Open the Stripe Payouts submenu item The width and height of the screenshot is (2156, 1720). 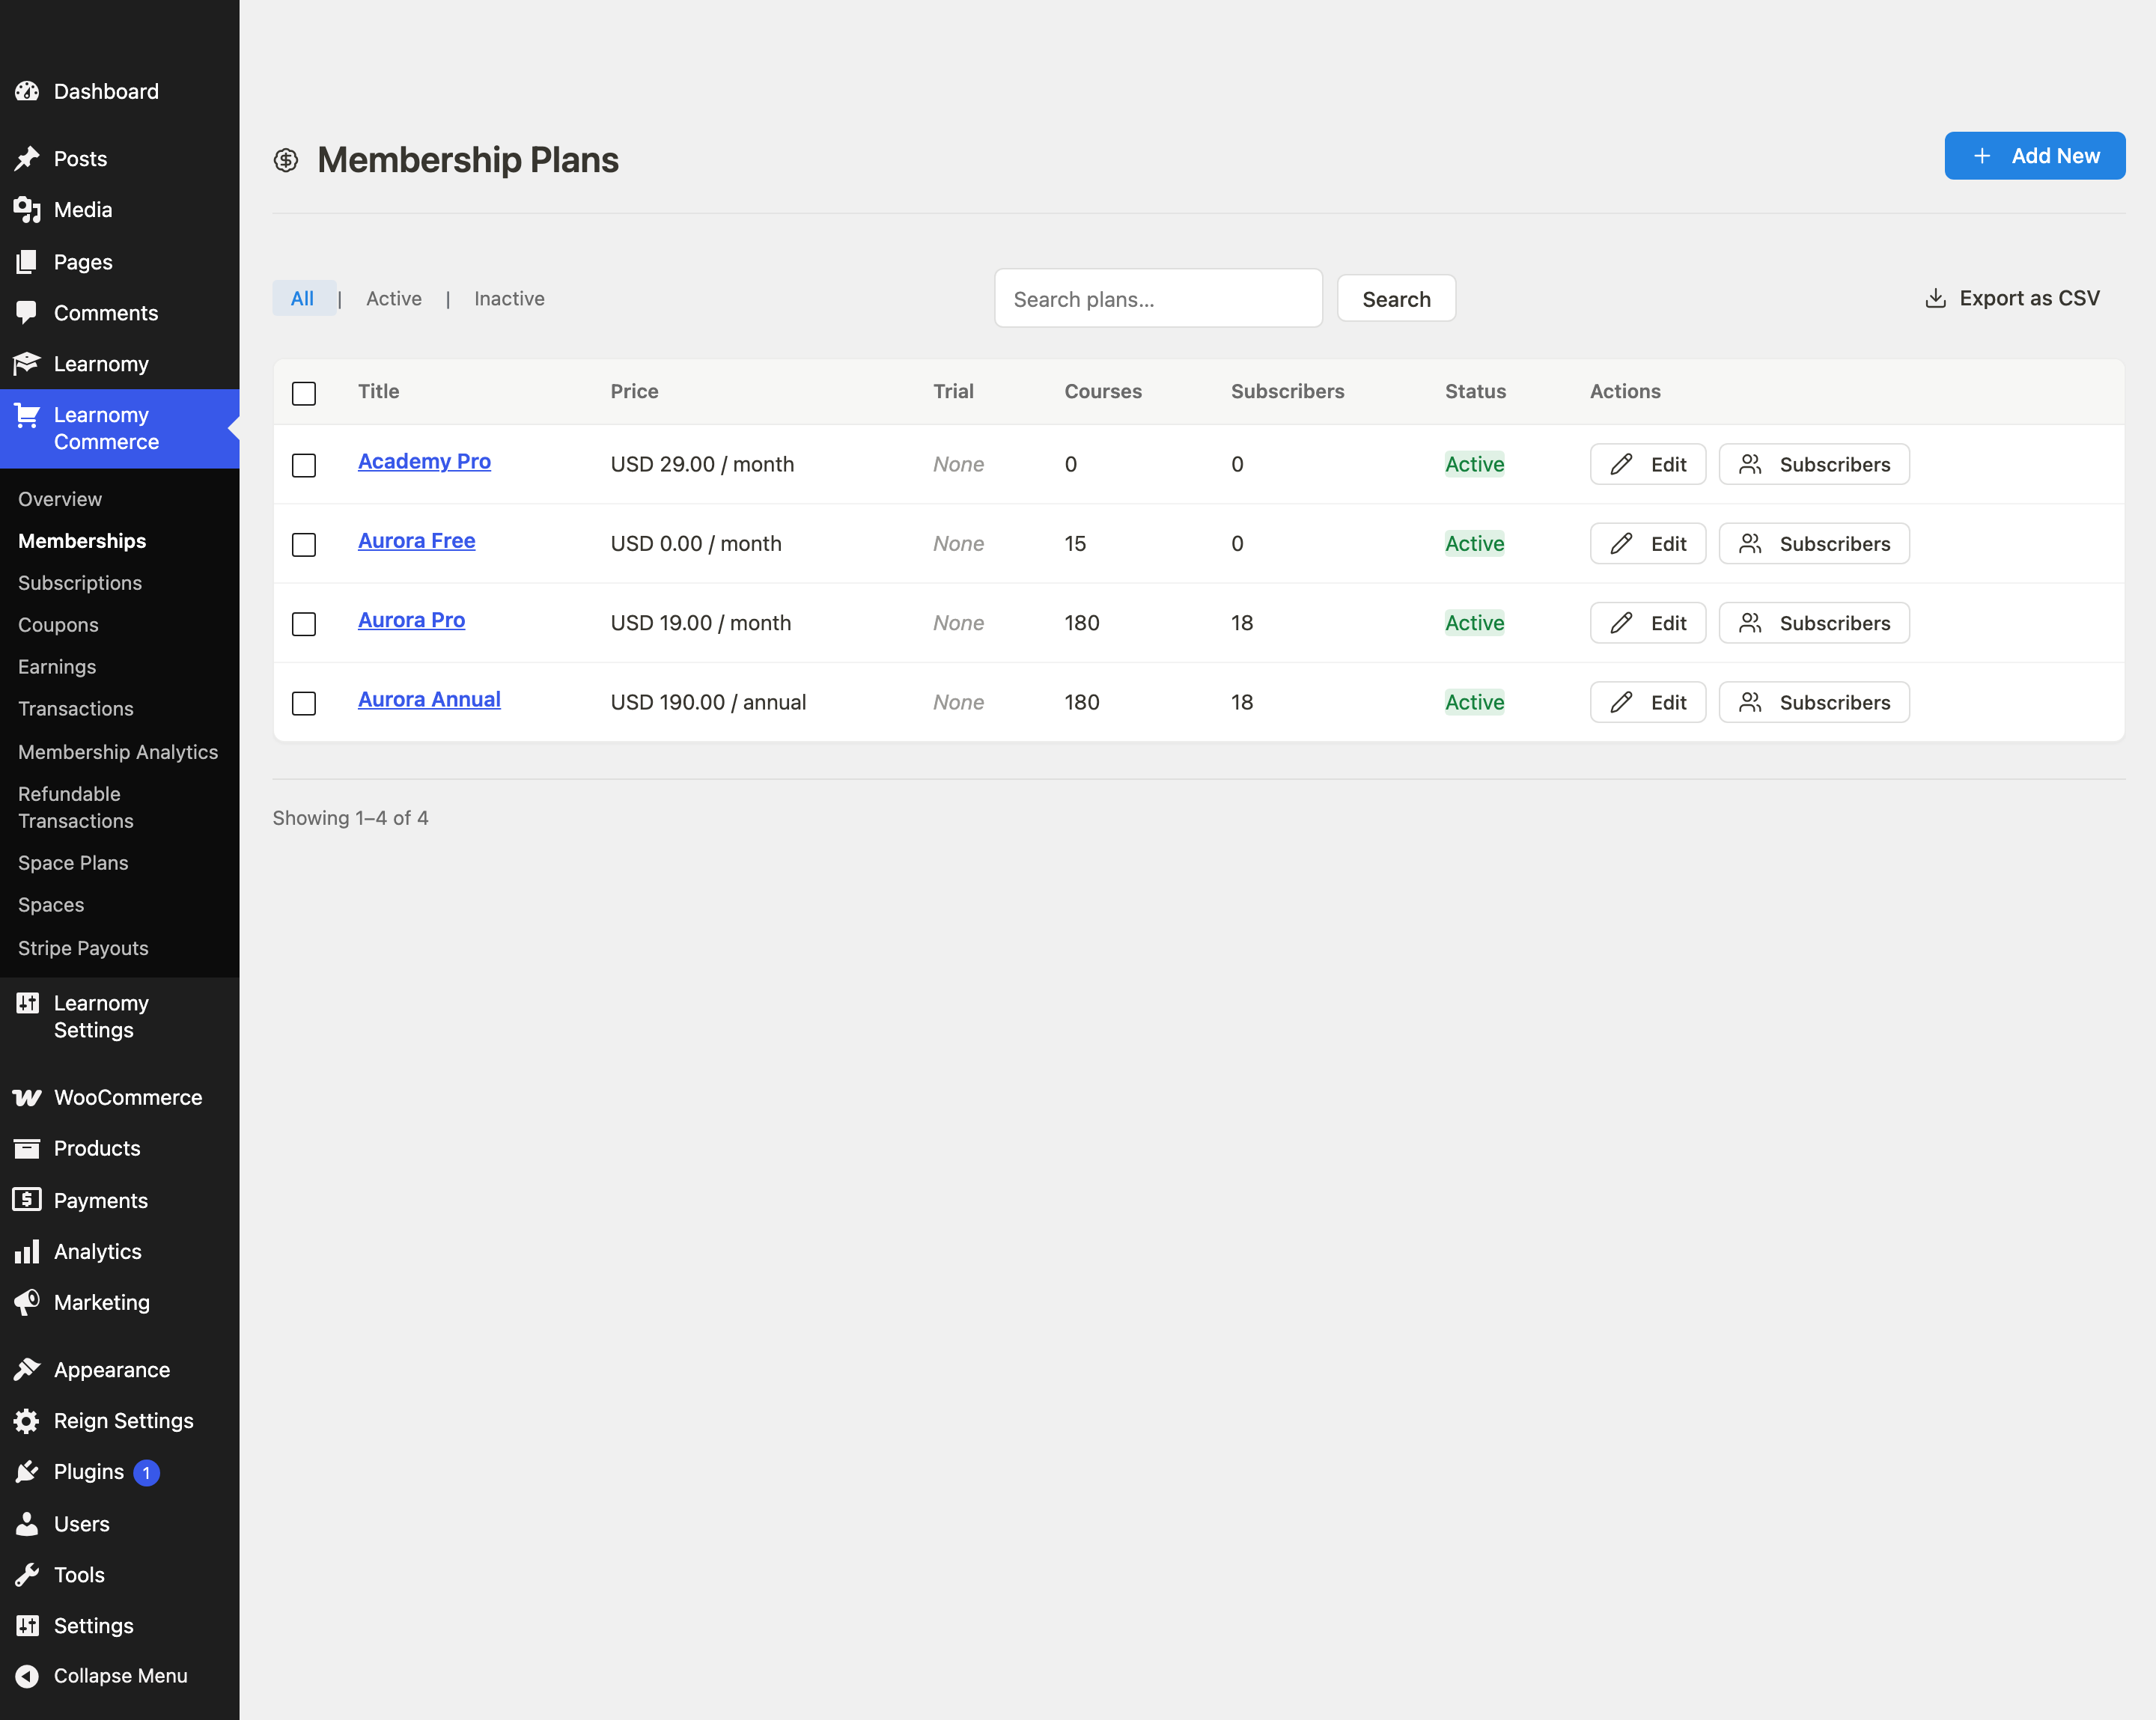[83, 948]
